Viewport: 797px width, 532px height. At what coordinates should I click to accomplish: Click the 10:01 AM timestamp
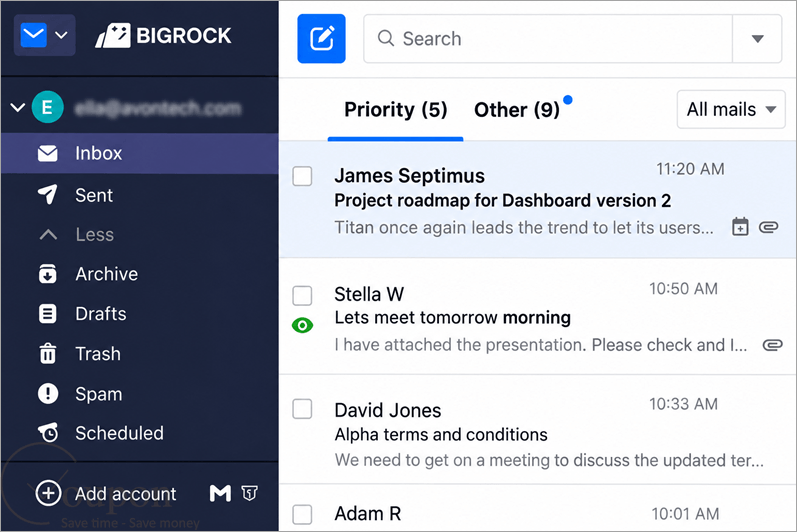coord(685,514)
